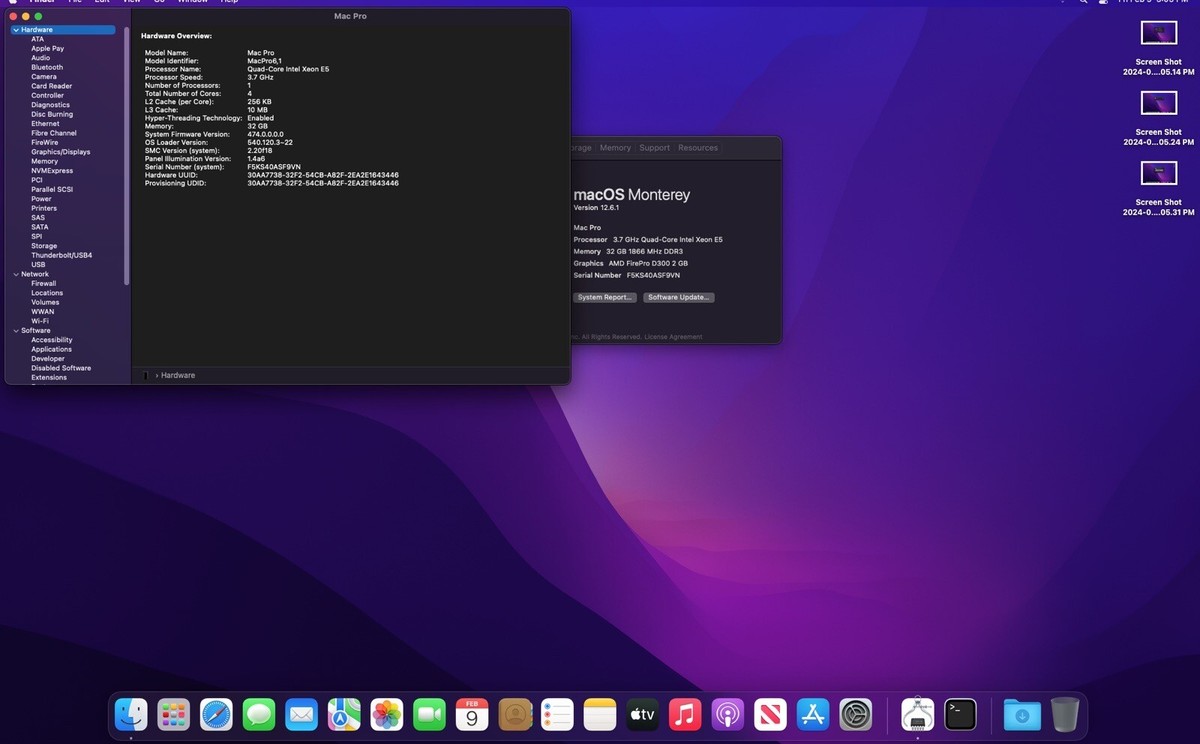Open the Apple TV app in the Dock
This screenshot has height=744, width=1200.
pyautogui.click(x=642, y=714)
